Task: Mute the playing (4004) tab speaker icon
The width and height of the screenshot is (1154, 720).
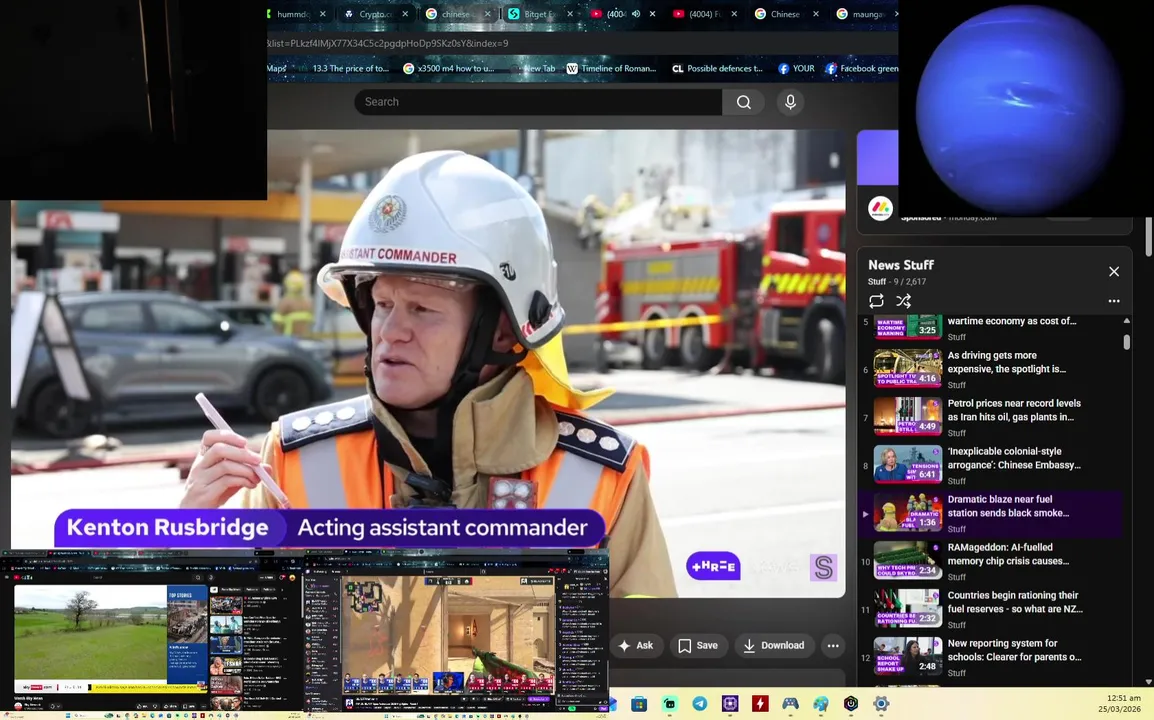Action: [636, 14]
